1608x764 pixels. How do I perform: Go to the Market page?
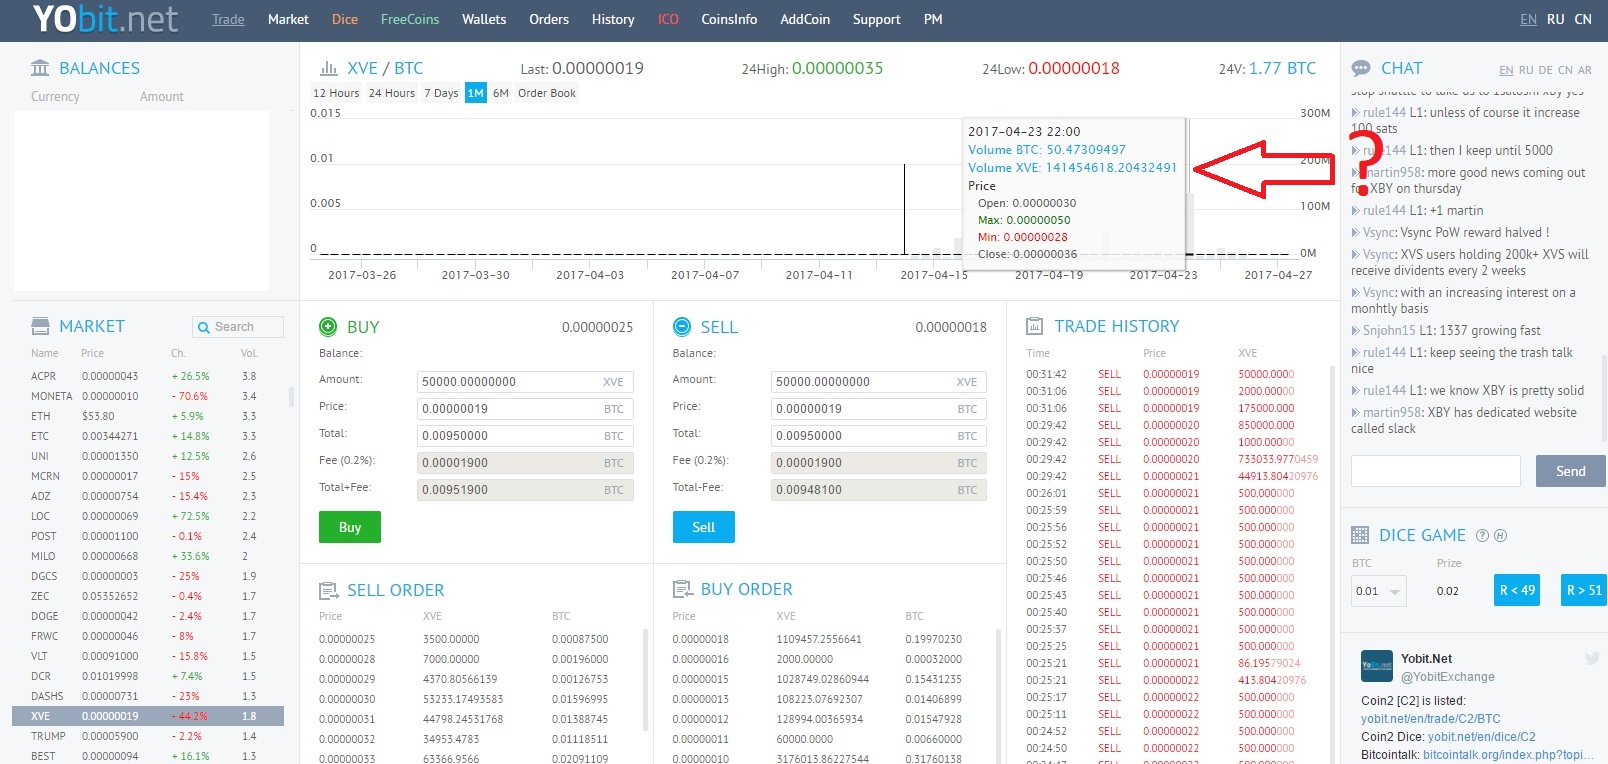coord(288,19)
